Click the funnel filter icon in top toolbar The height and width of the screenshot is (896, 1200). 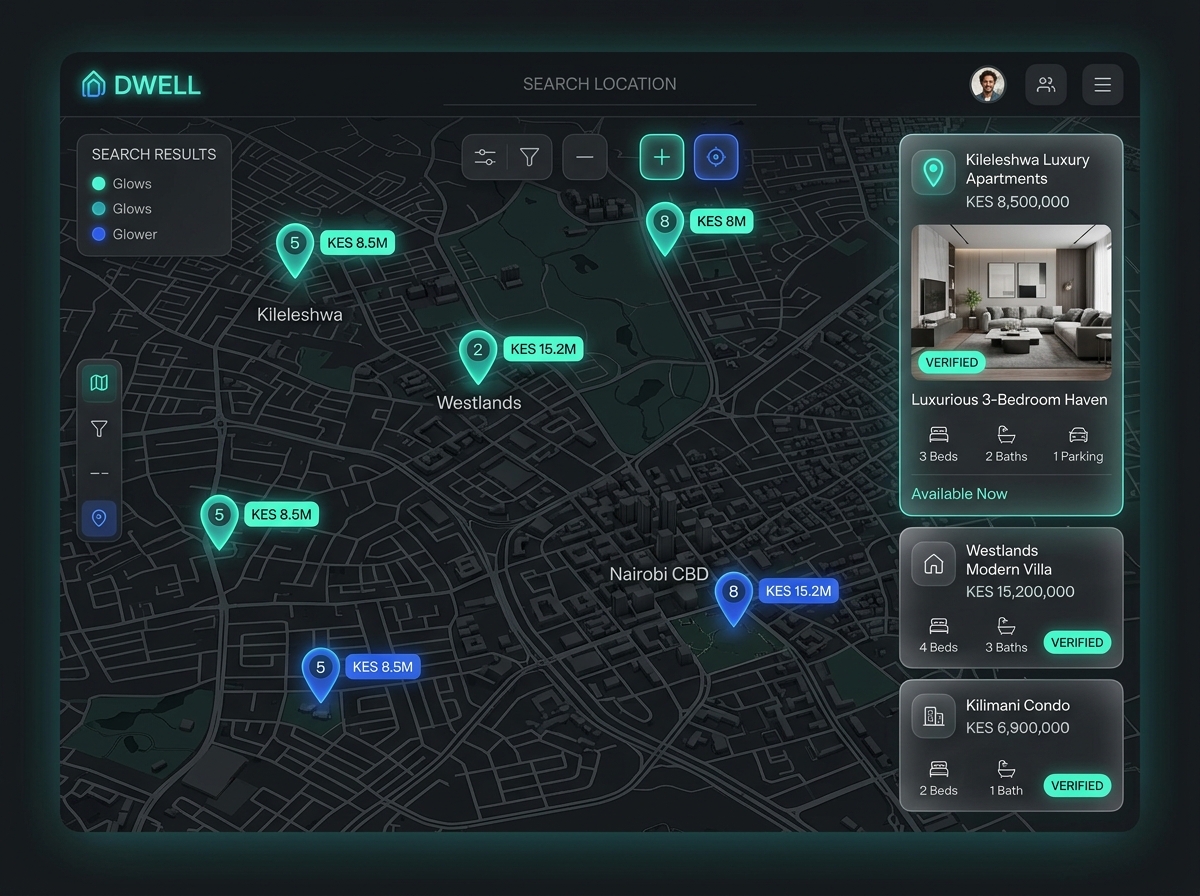[x=530, y=157]
